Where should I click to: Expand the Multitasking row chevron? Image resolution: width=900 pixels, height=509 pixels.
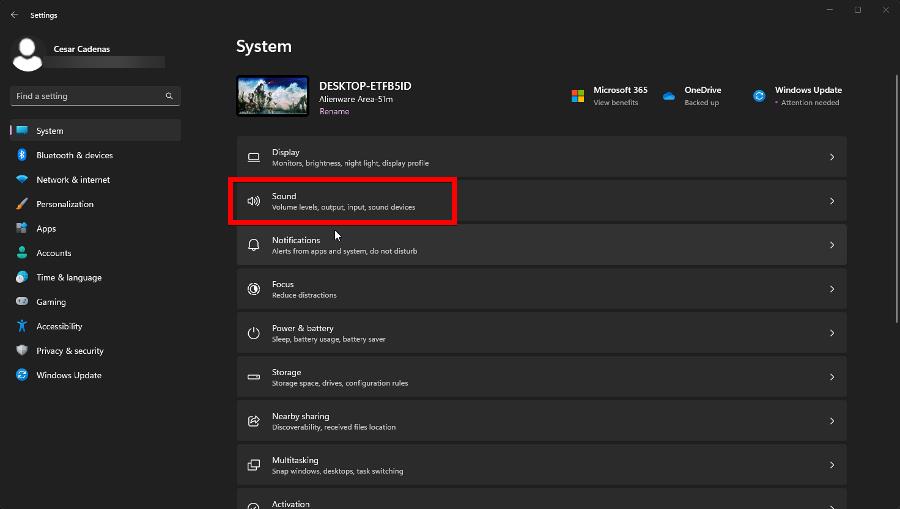tap(832, 465)
